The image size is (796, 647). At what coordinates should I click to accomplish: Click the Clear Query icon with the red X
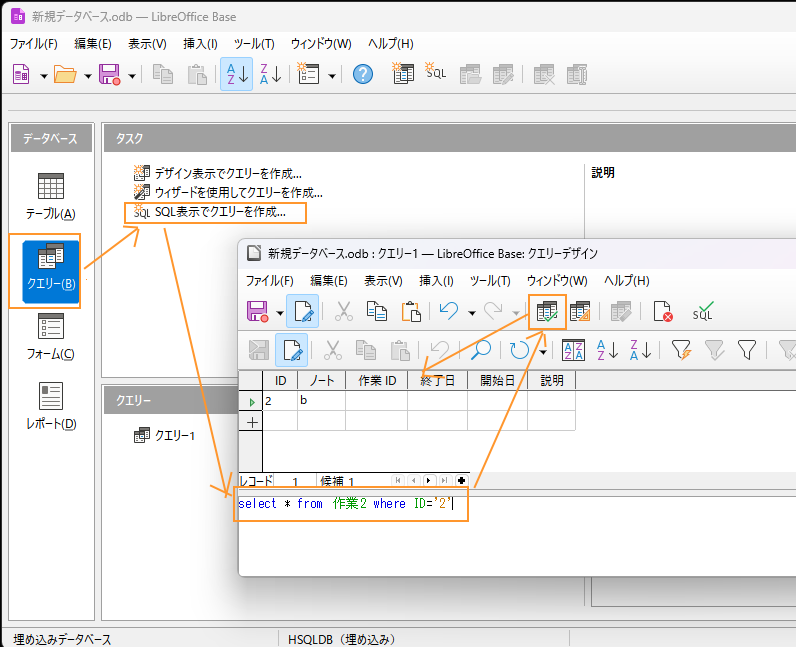click(x=662, y=312)
